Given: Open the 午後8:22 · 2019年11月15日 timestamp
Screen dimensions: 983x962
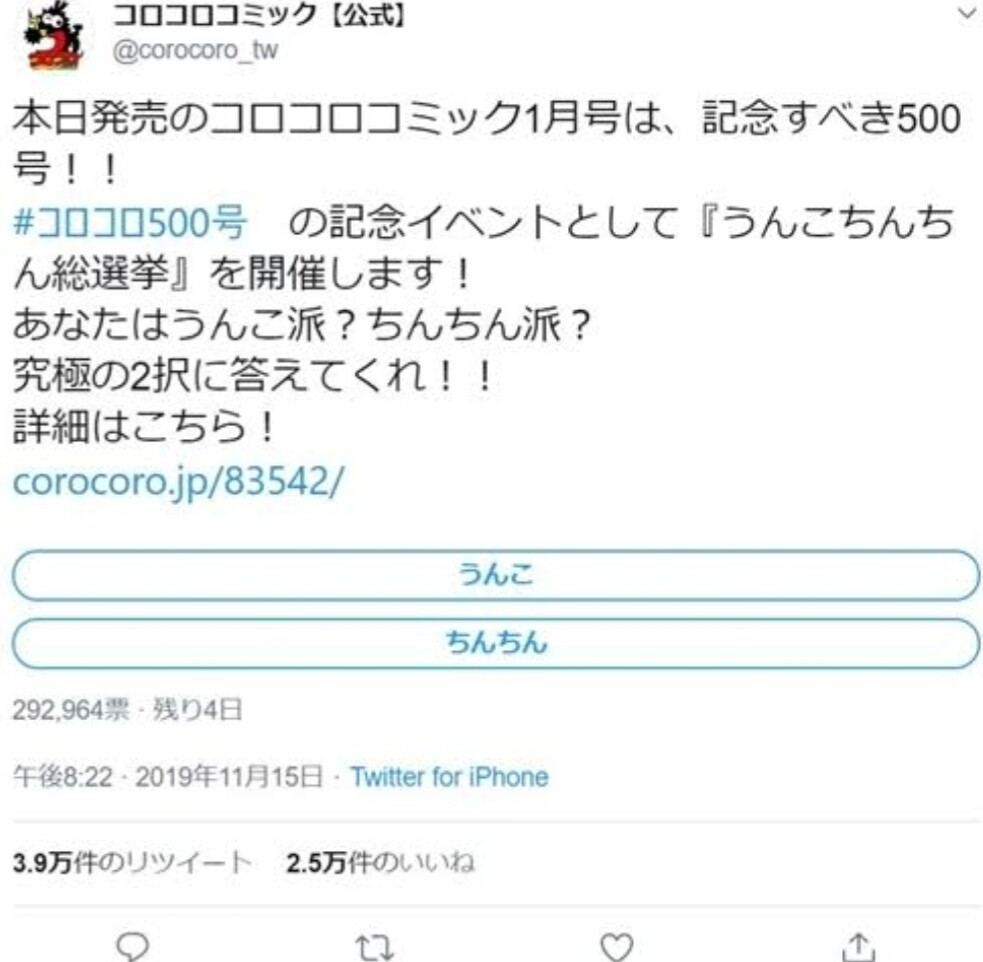Looking at the screenshot, I should pyautogui.click(x=168, y=777).
